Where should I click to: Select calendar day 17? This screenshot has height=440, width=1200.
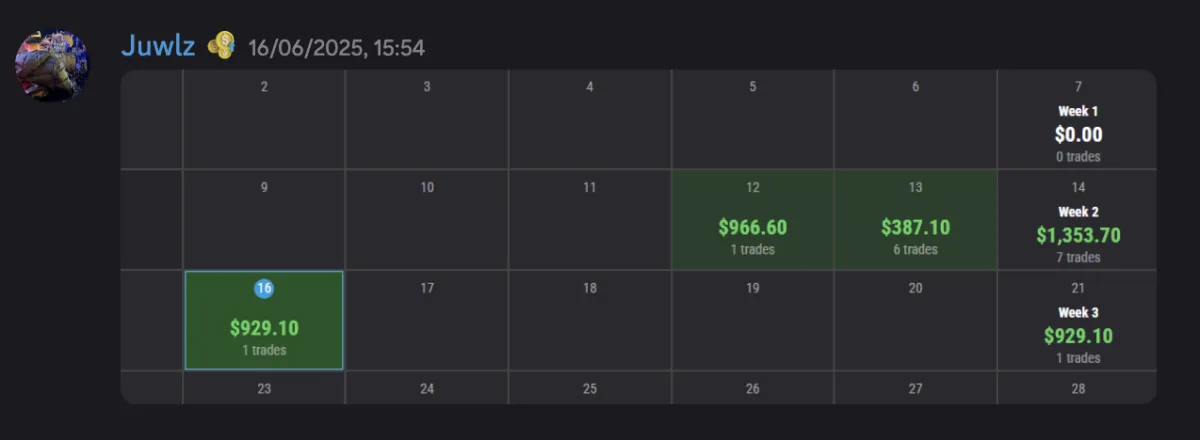(427, 320)
